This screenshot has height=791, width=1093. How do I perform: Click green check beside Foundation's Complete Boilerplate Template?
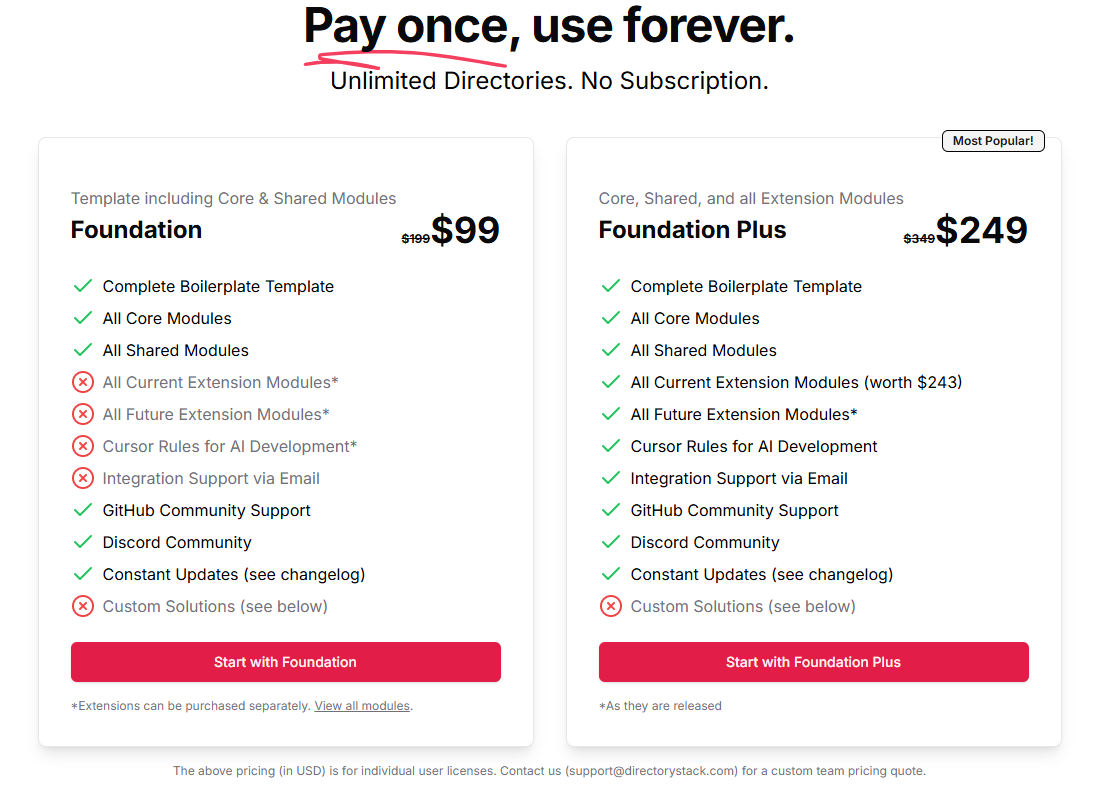coord(83,286)
